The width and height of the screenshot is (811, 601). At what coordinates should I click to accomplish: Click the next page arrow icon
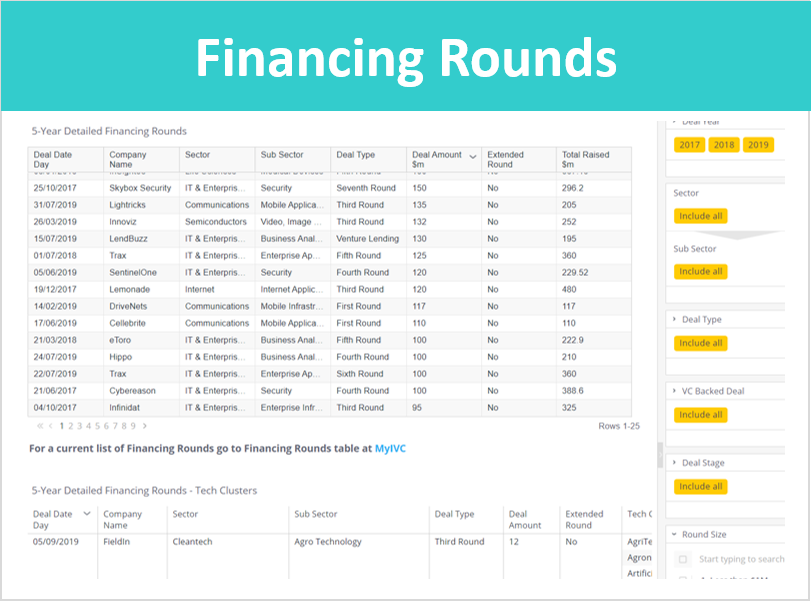coord(145,426)
